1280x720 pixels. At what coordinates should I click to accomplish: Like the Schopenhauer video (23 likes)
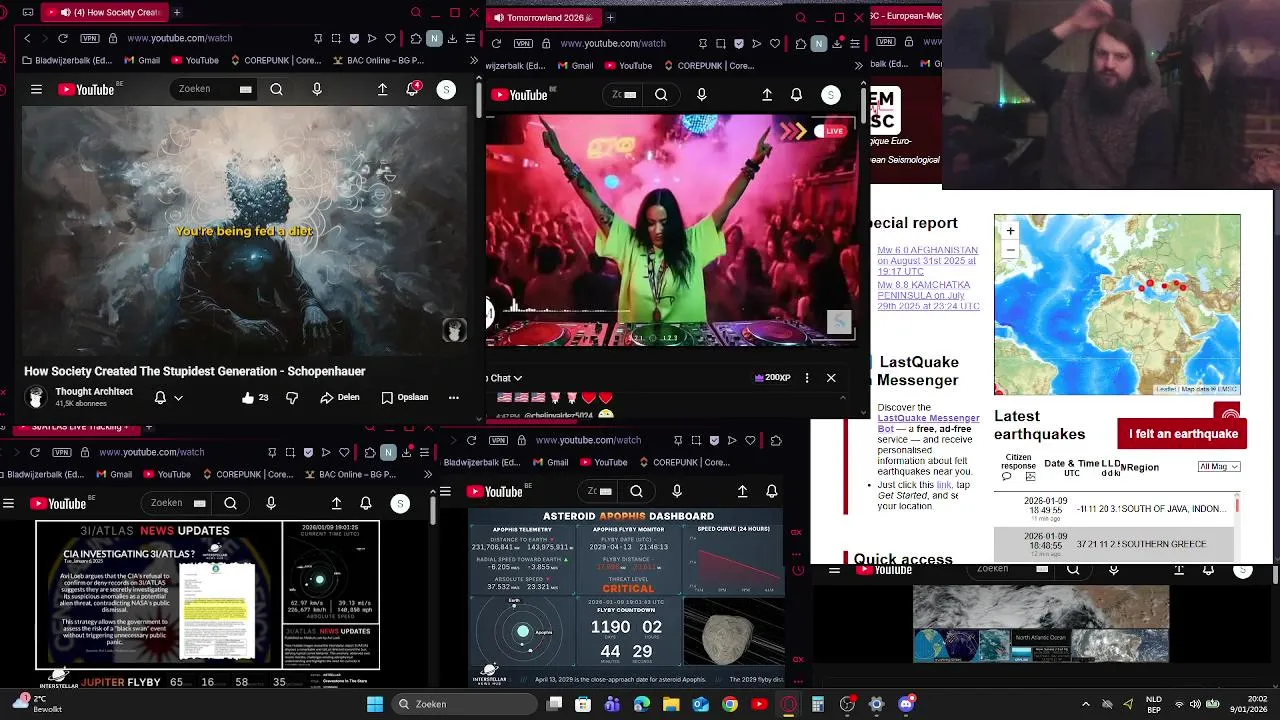(255, 397)
